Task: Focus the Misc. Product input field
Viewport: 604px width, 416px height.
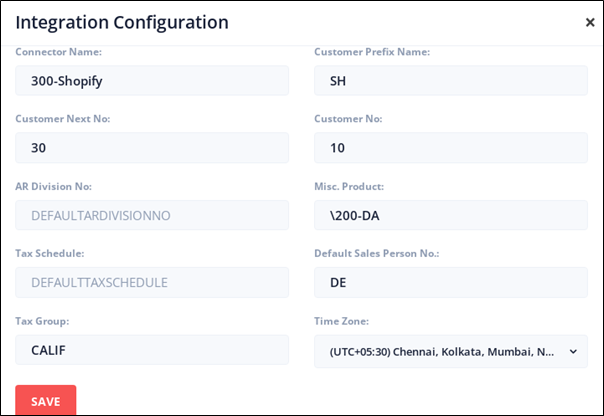Action: point(450,215)
